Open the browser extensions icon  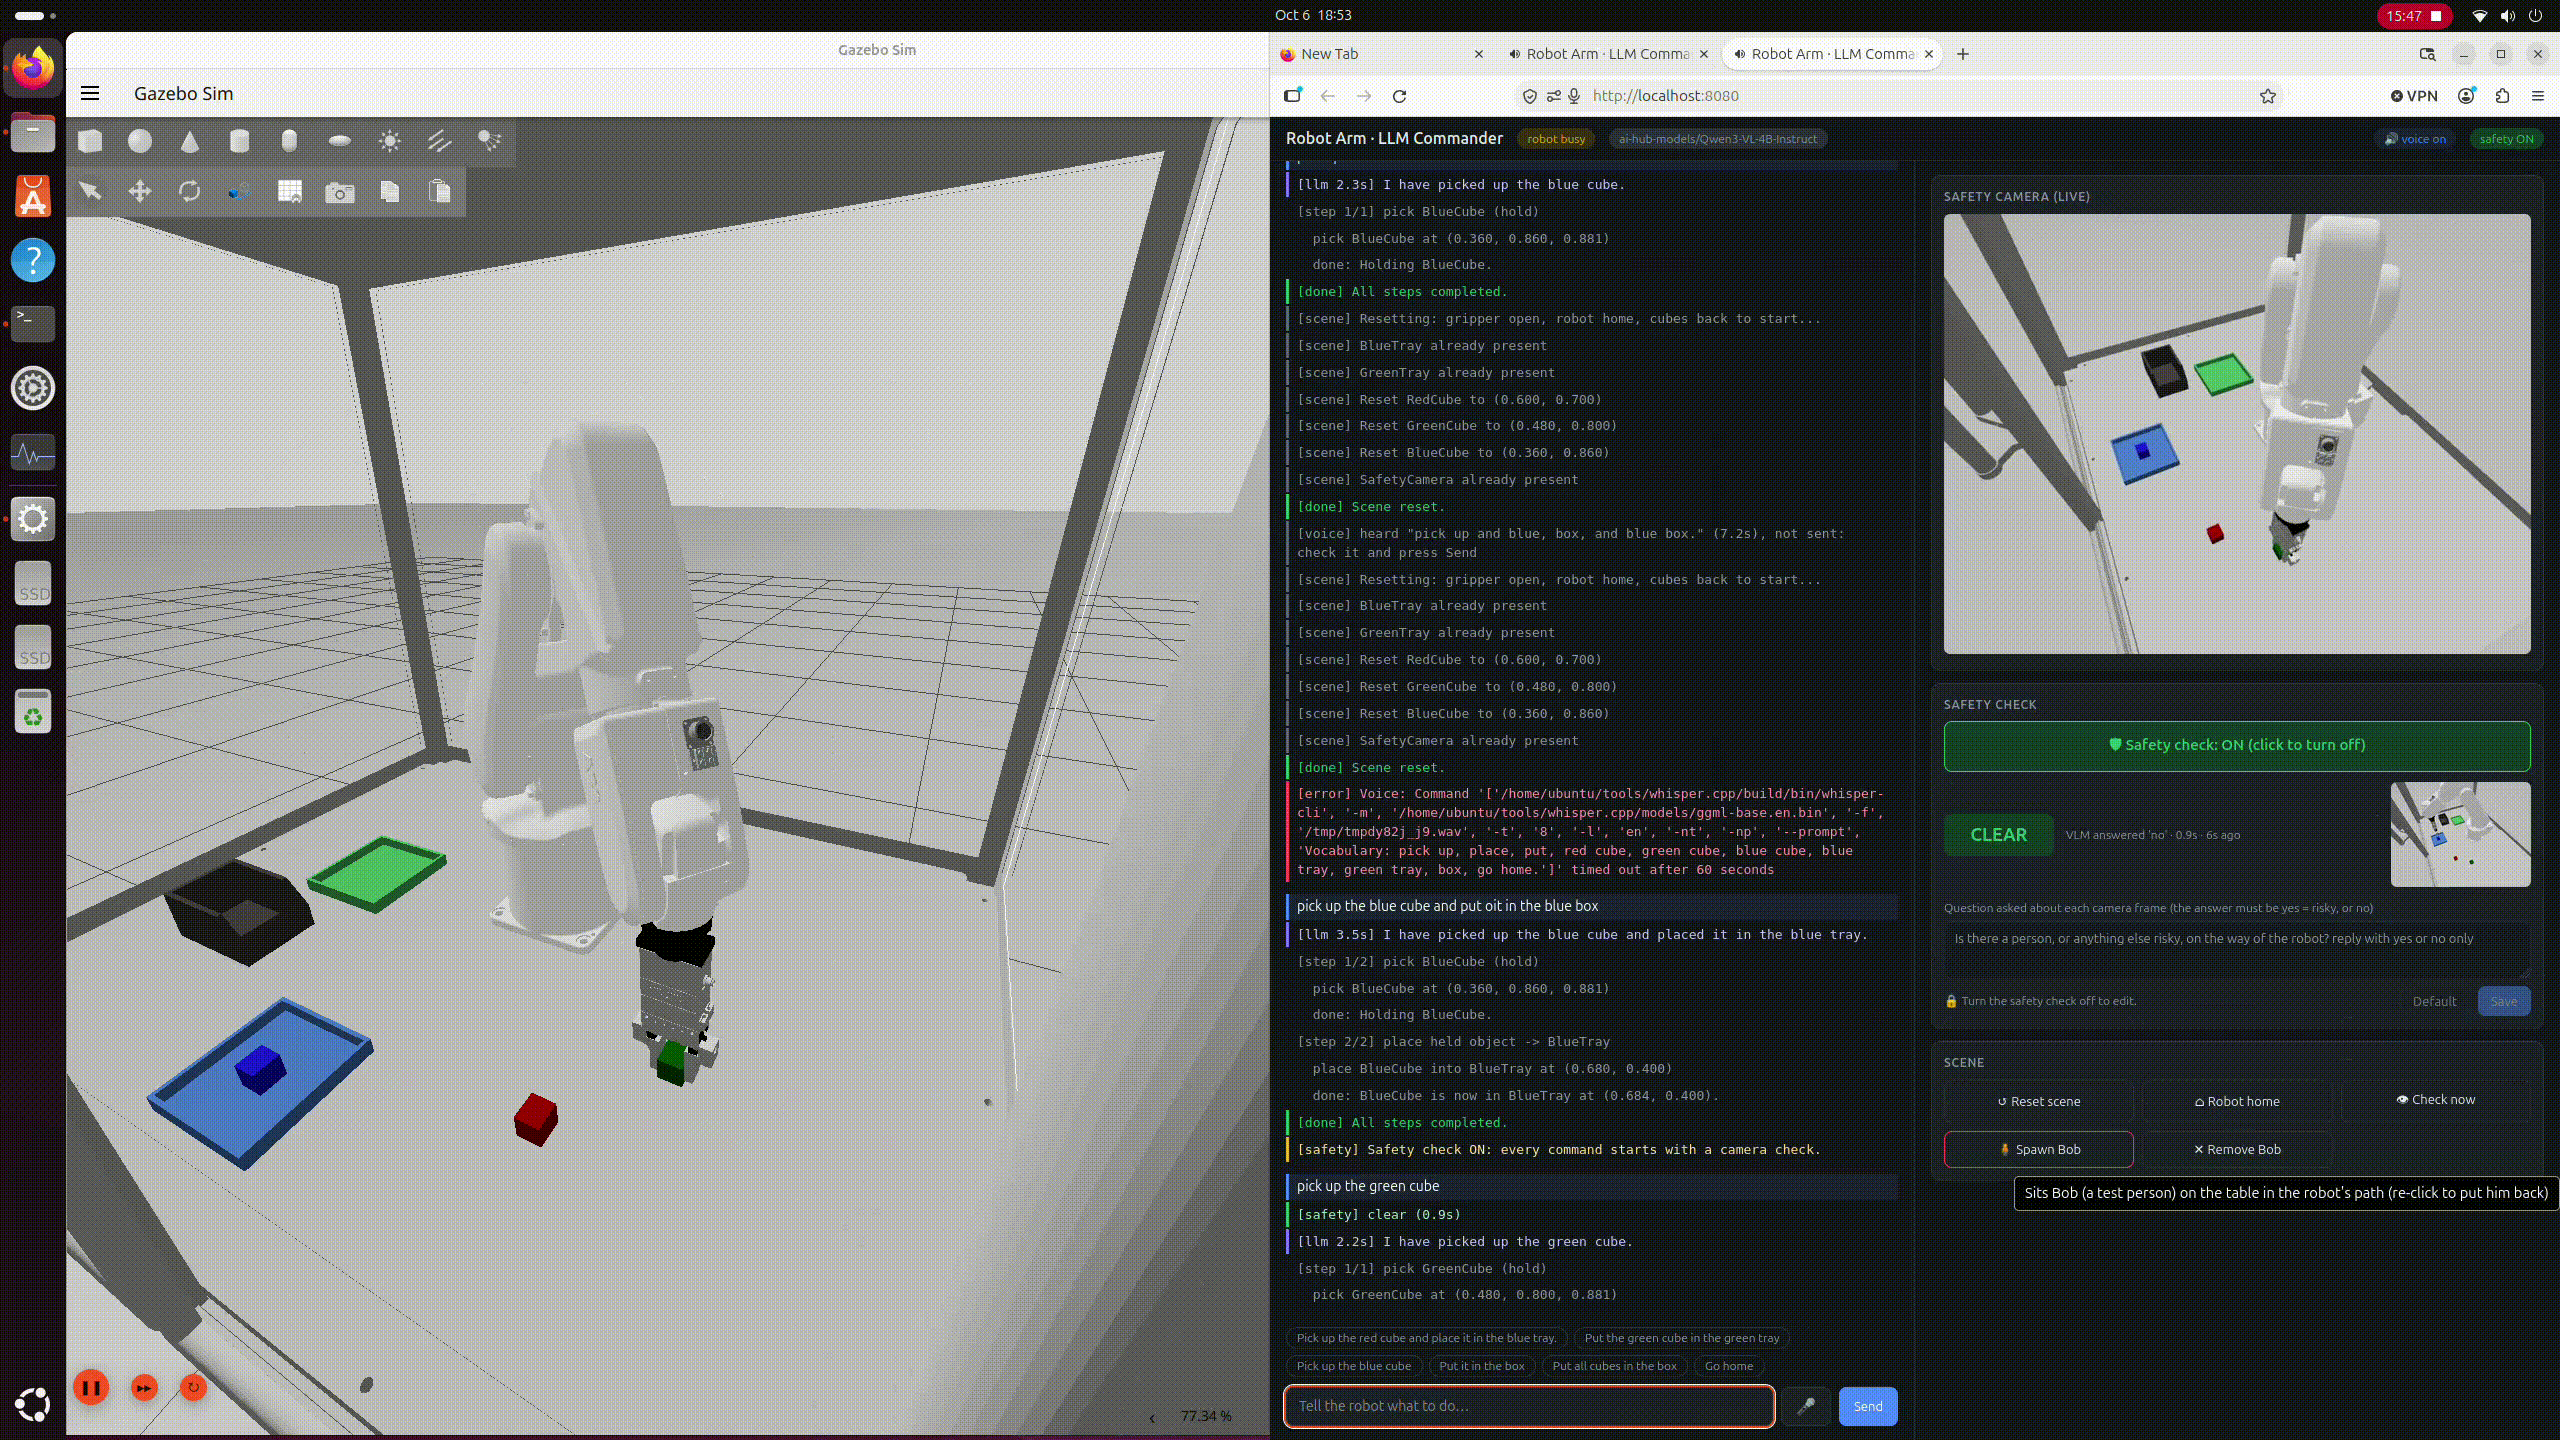click(x=2502, y=96)
